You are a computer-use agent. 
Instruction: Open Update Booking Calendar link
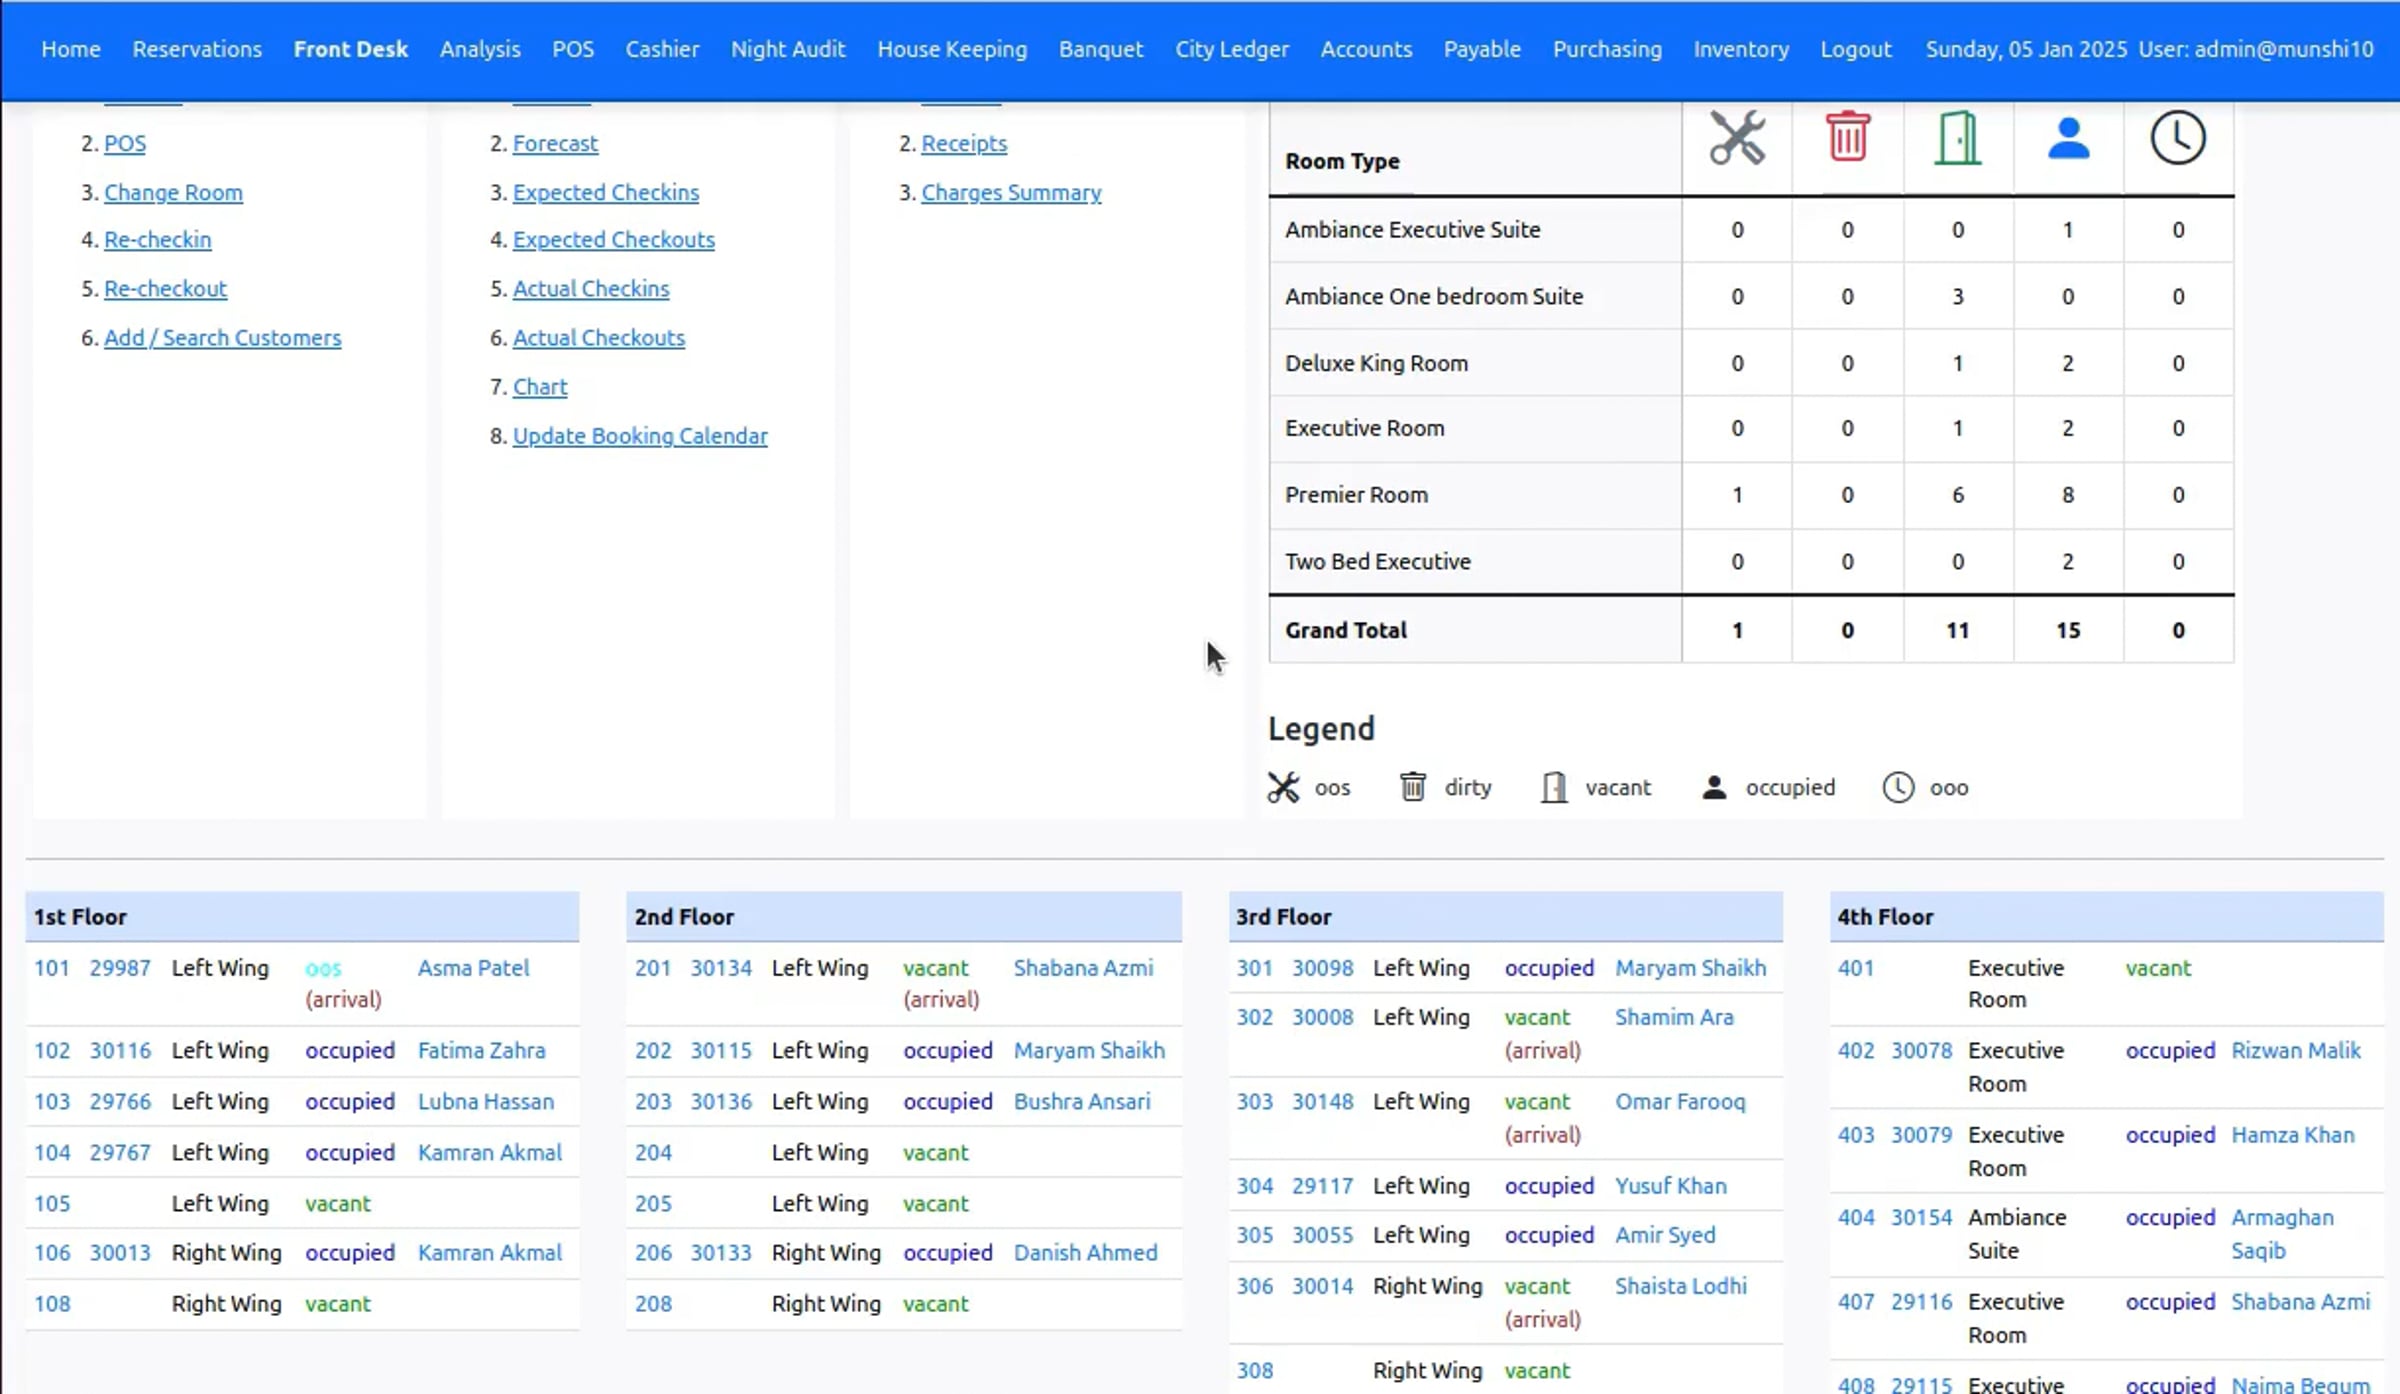tap(640, 436)
